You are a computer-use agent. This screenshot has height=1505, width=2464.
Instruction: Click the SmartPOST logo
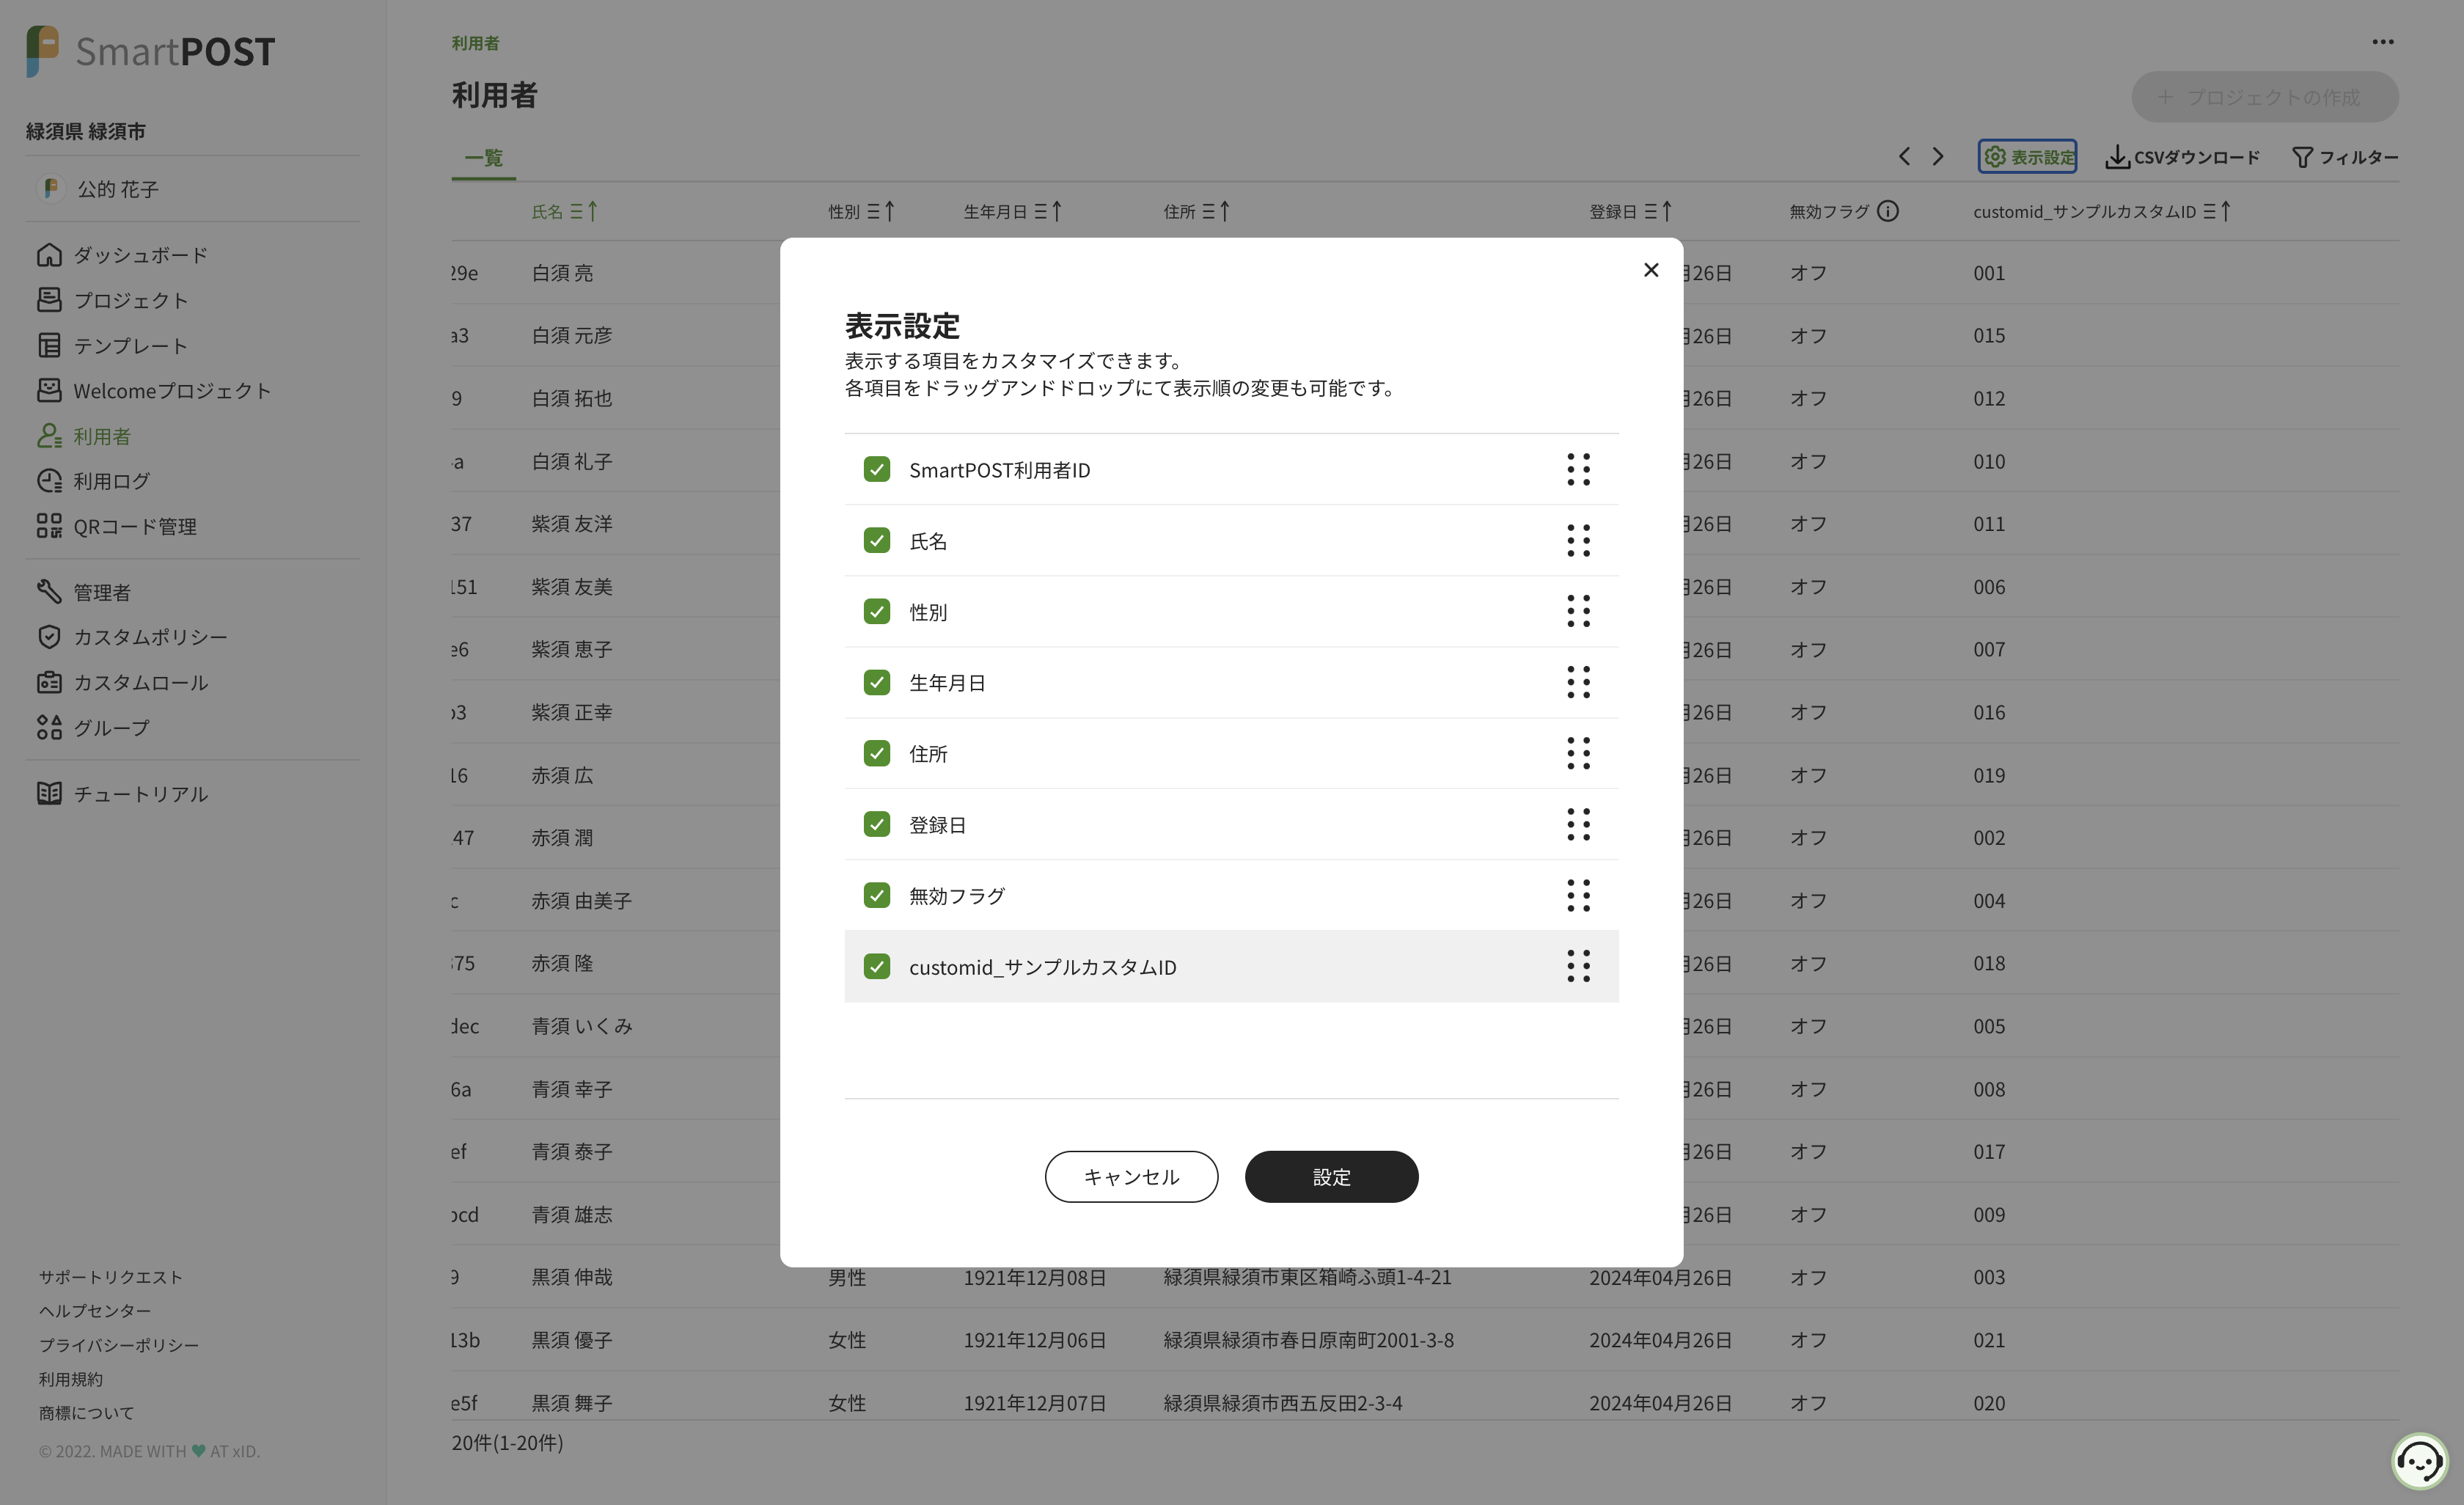pyautogui.click(x=150, y=51)
